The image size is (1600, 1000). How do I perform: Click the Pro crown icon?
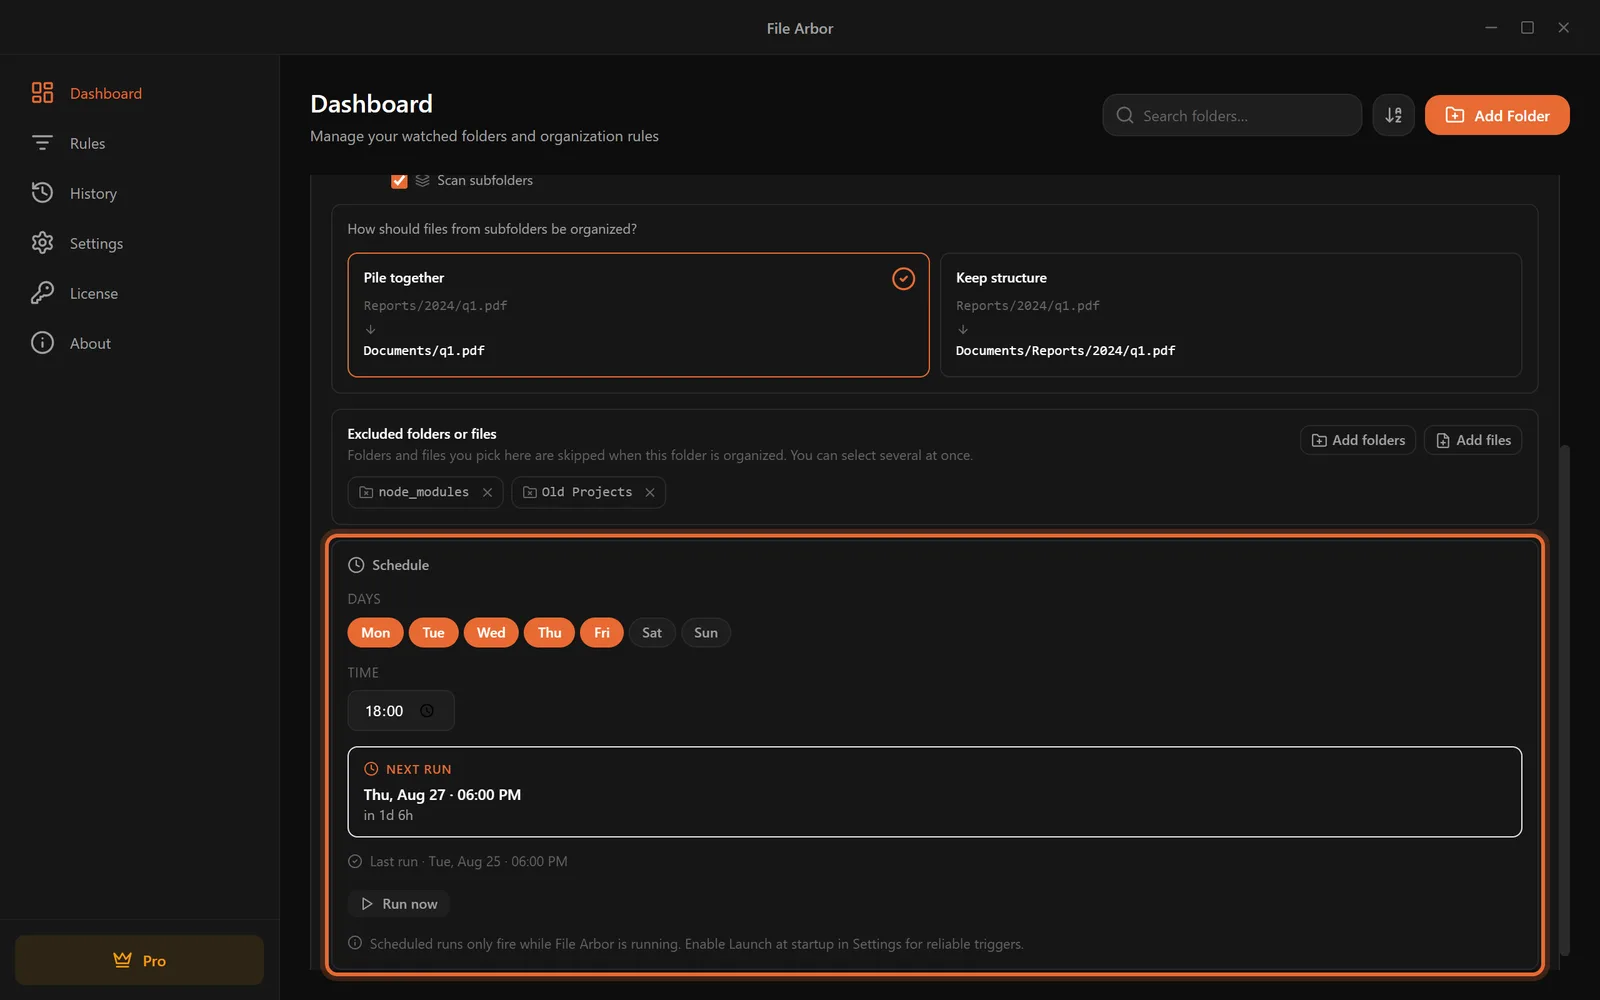pos(122,960)
